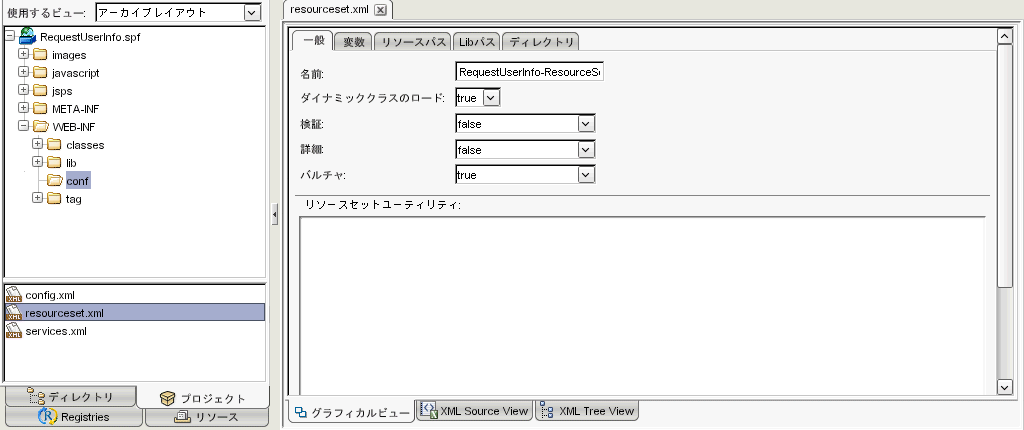Select the RequestUserInfo.spf root label
The width and height of the screenshot is (1024, 430).
(90, 37)
